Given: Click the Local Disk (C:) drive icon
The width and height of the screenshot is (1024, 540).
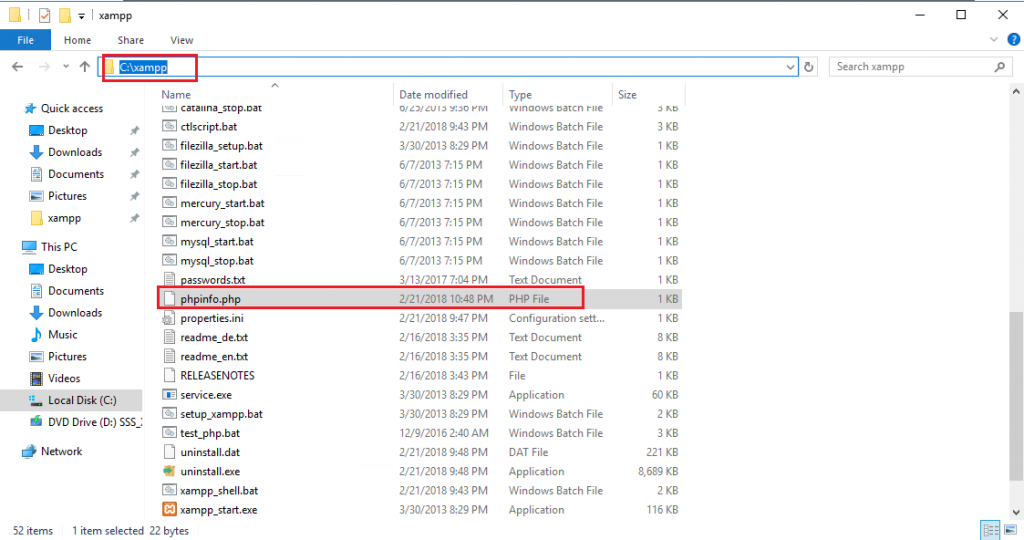Looking at the screenshot, I should [x=37, y=400].
